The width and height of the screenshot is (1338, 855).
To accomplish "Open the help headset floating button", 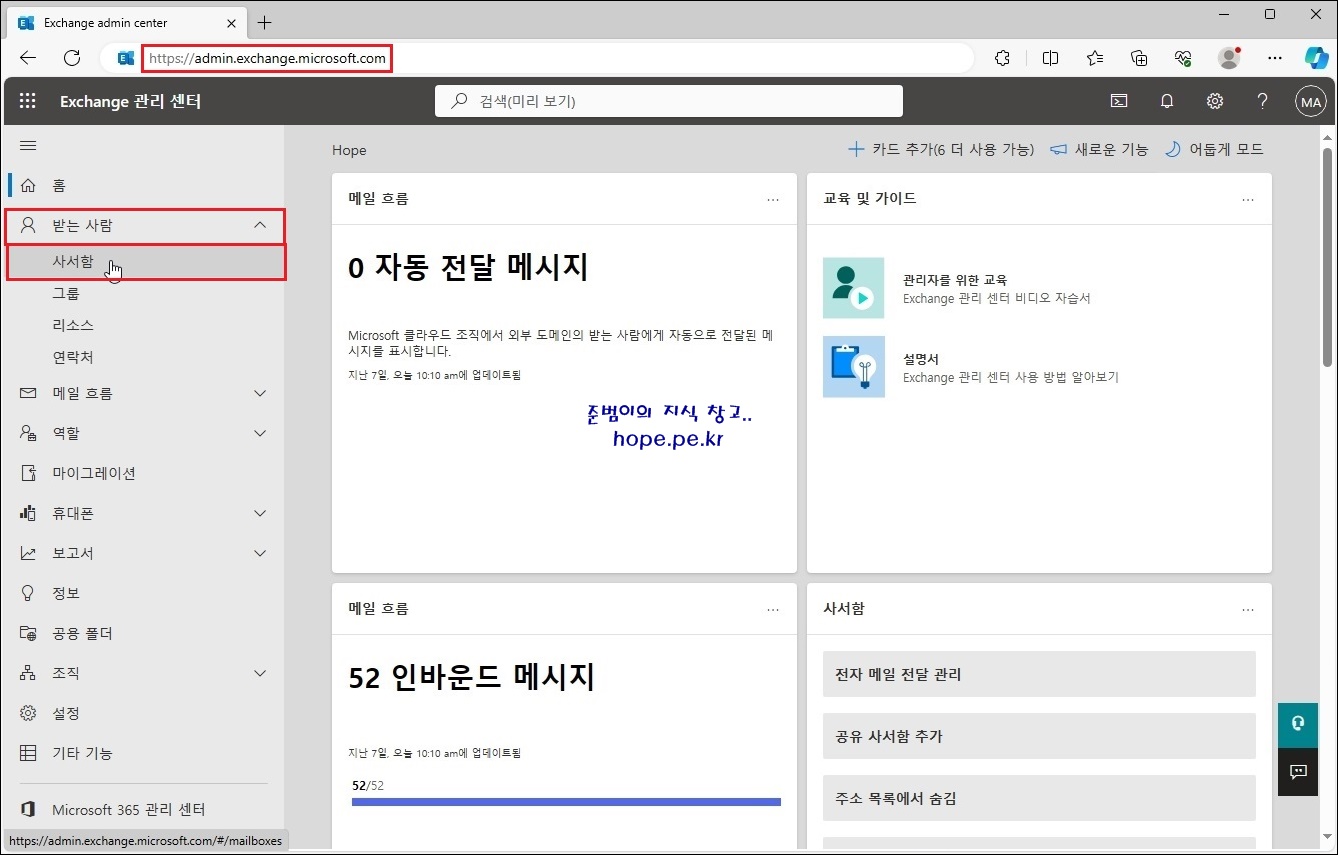I will point(1298,723).
